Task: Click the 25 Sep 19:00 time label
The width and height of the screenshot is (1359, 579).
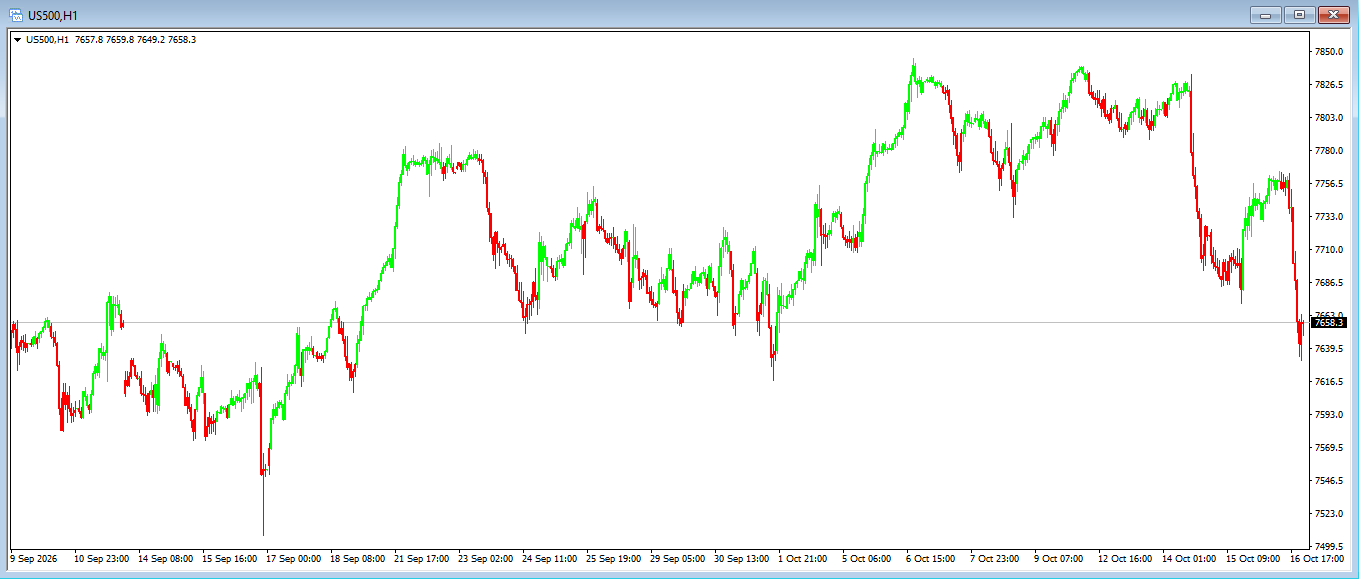Action: point(614,559)
